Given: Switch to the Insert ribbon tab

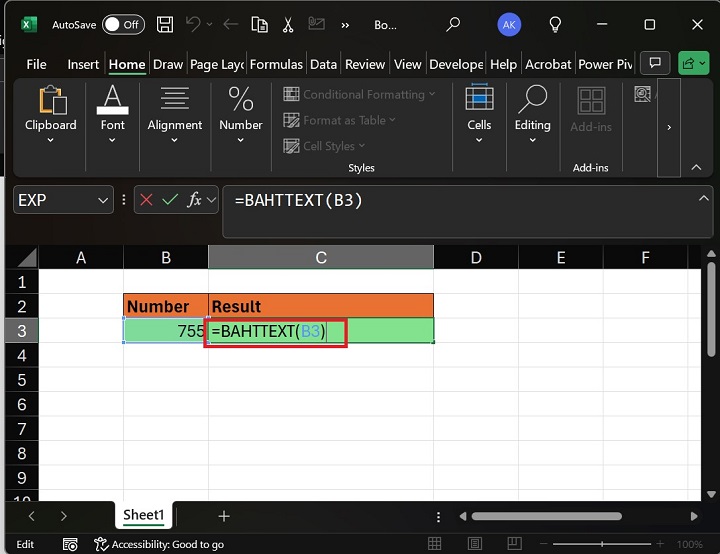Looking at the screenshot, I should (x=83, y=64).
